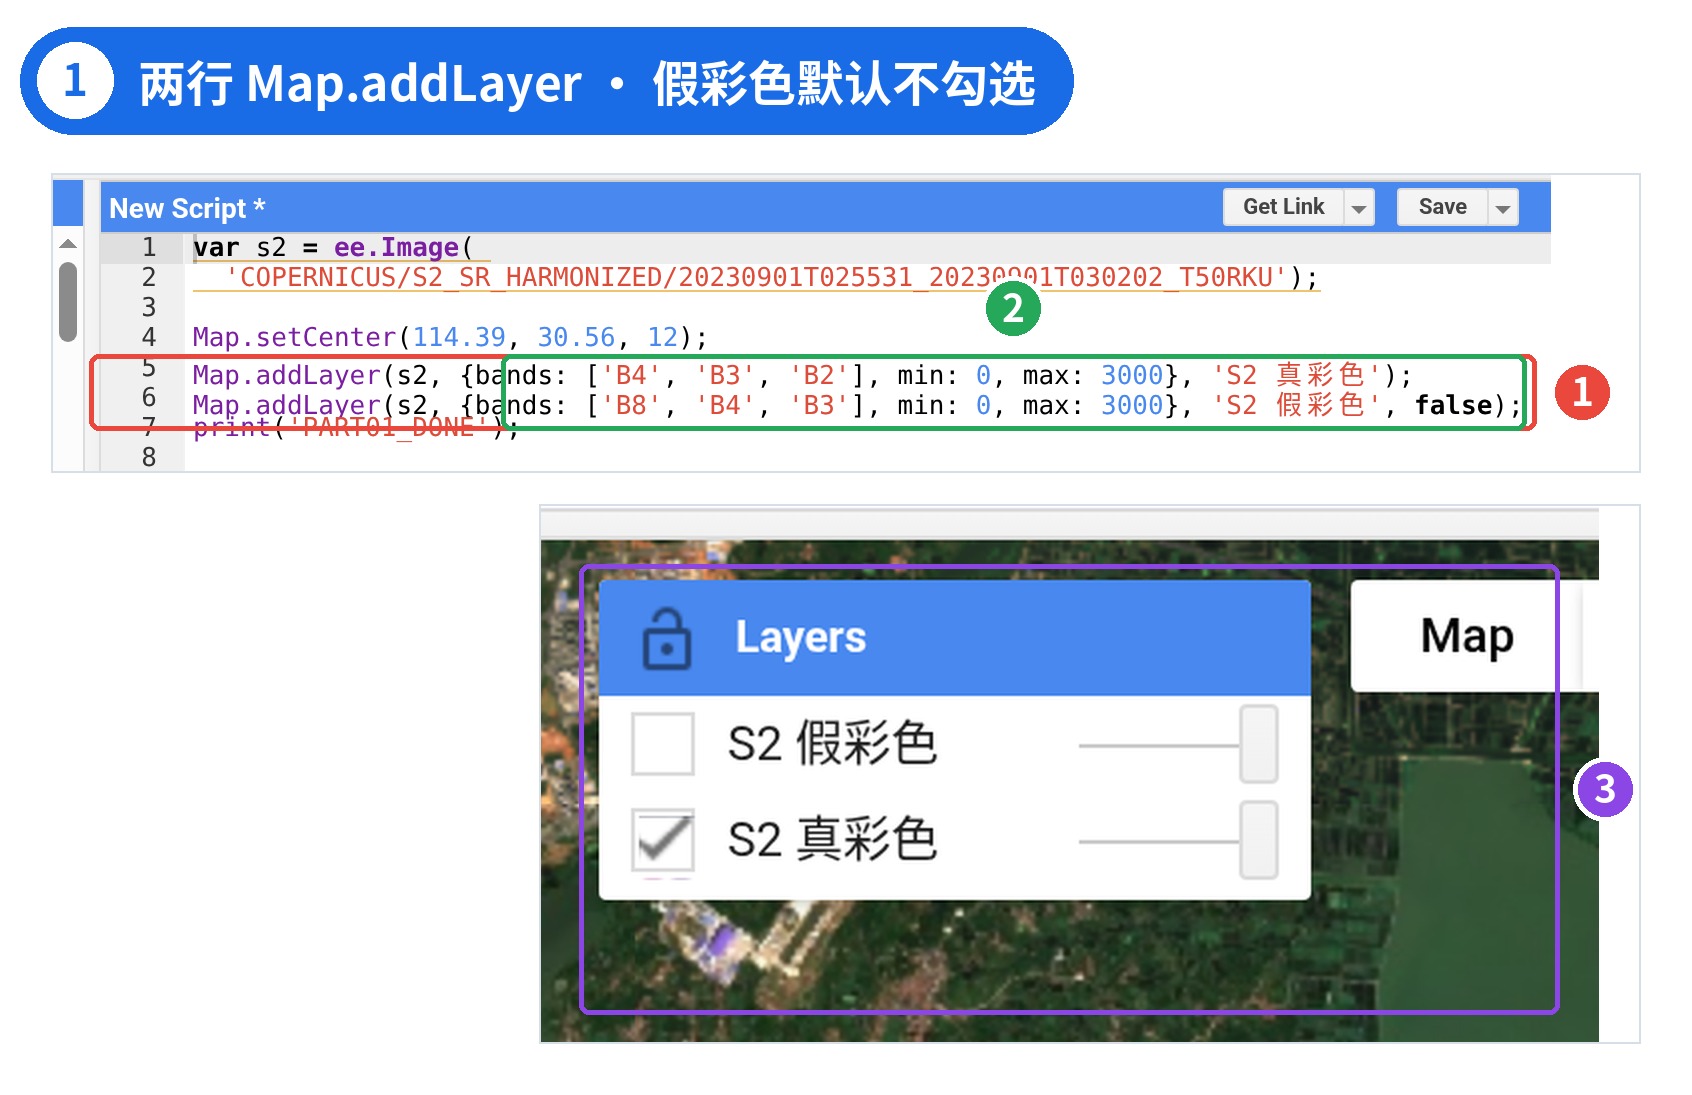This screenshot has height=1095, width=1692.
Task: Click the Save button
Action: click(1443, 207)
